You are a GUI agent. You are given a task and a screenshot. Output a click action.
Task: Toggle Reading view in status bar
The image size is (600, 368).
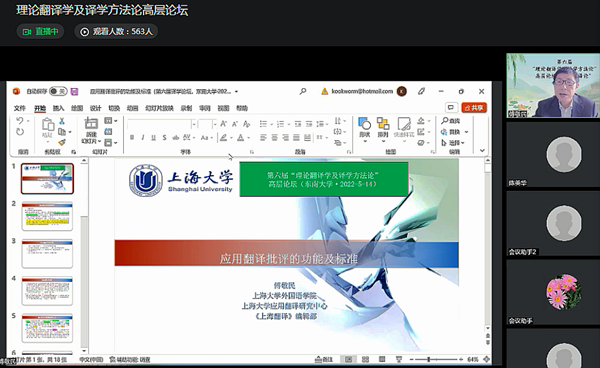pos(382,359)
